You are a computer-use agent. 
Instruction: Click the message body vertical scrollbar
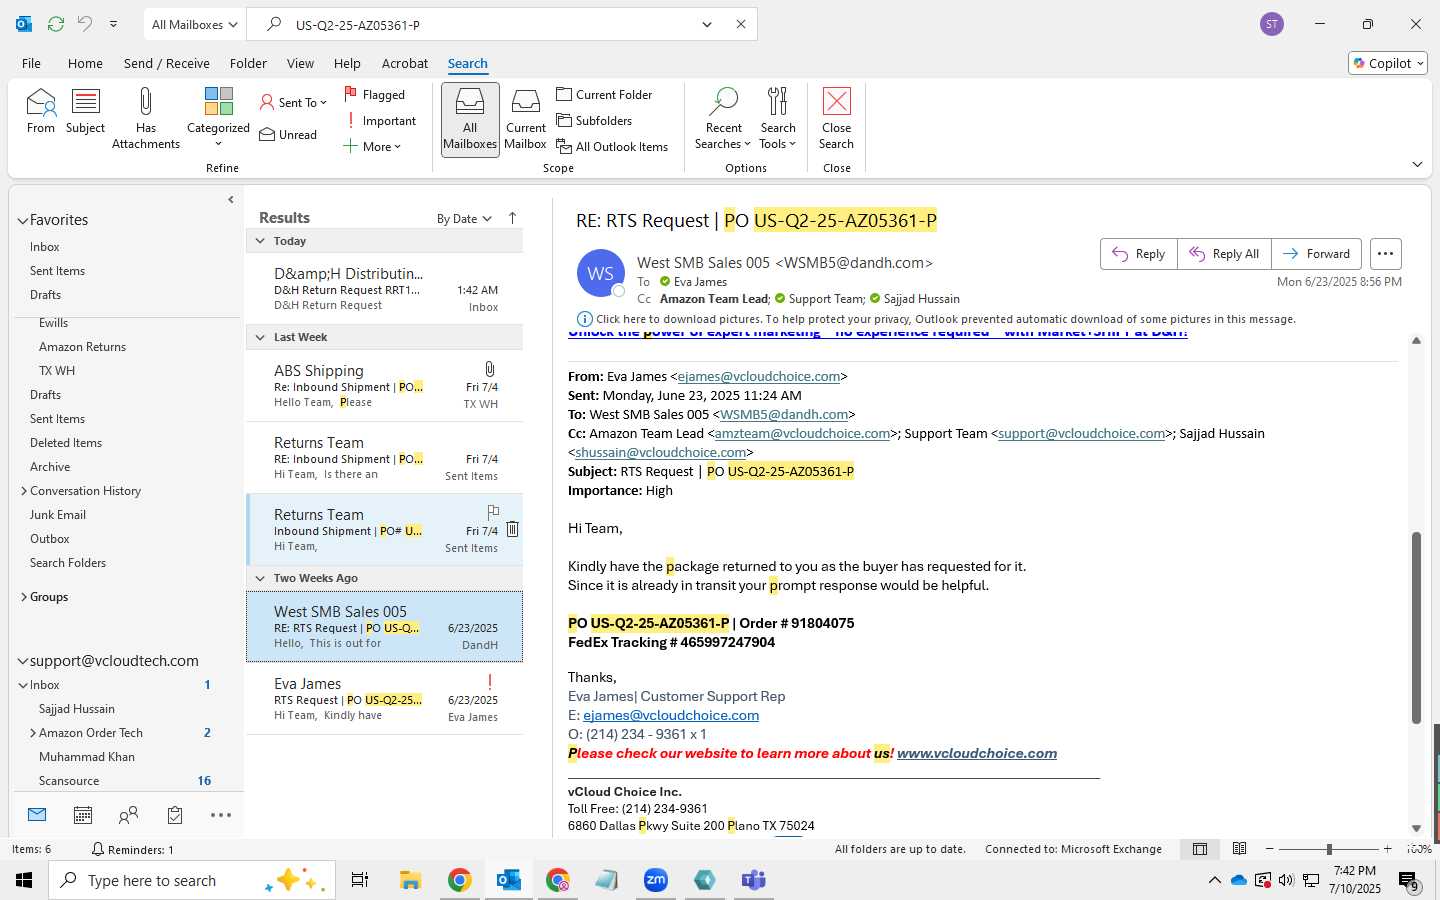(1416, 627)
